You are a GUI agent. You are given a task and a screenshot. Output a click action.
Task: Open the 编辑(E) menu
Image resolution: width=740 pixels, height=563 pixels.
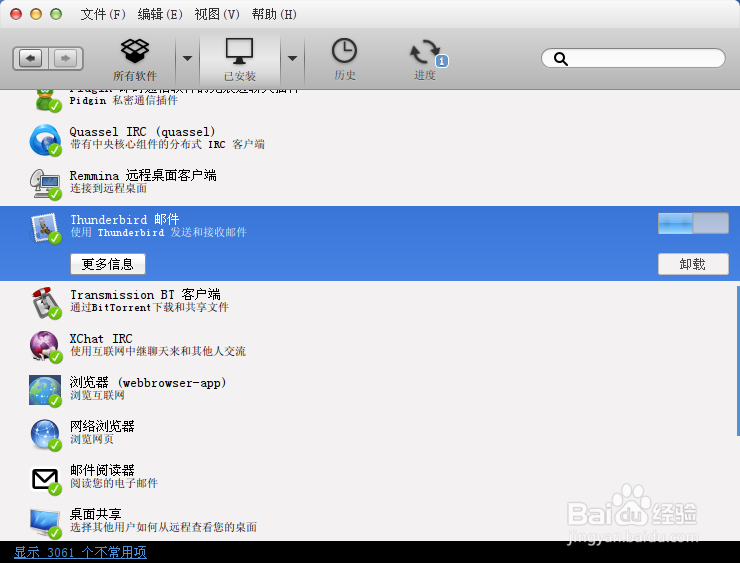[160, 14]
